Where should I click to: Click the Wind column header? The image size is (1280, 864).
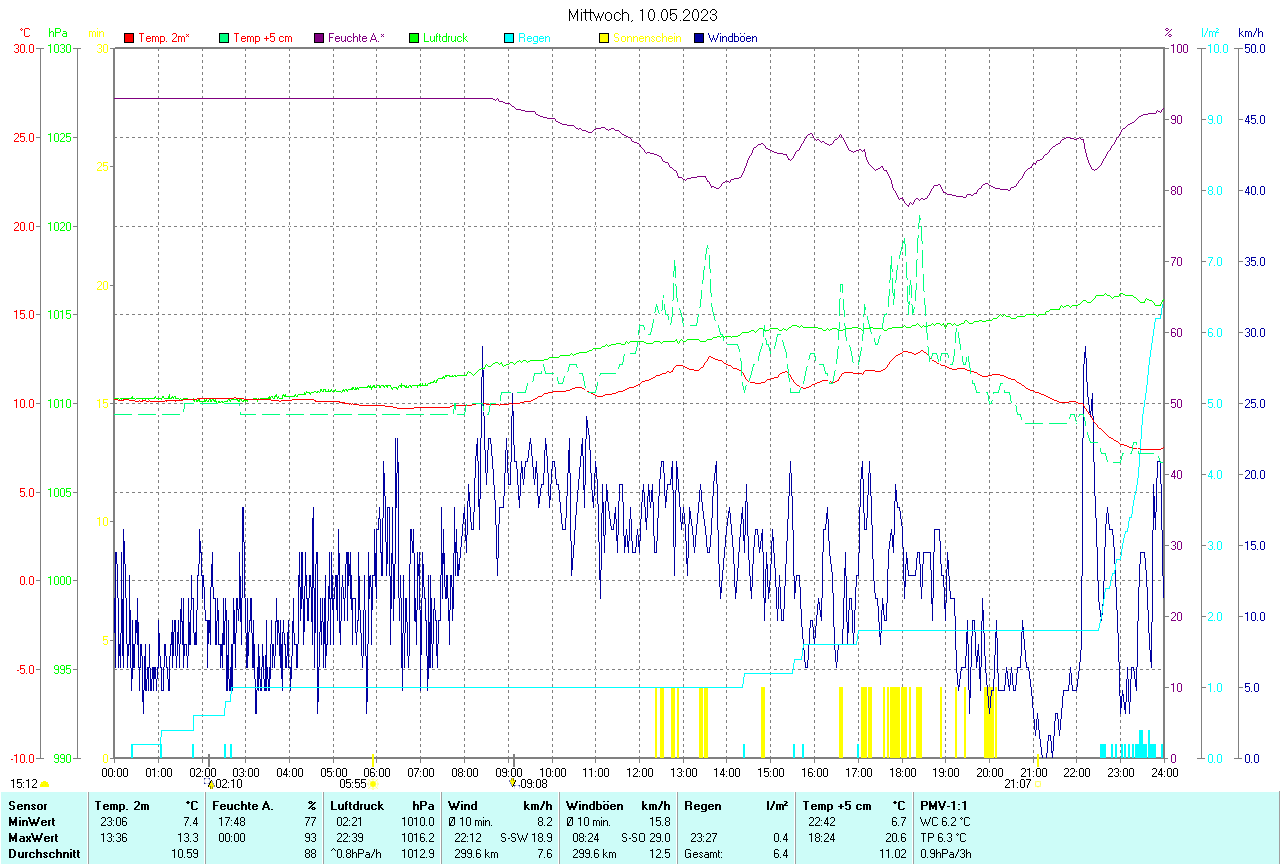coord(463,805)
